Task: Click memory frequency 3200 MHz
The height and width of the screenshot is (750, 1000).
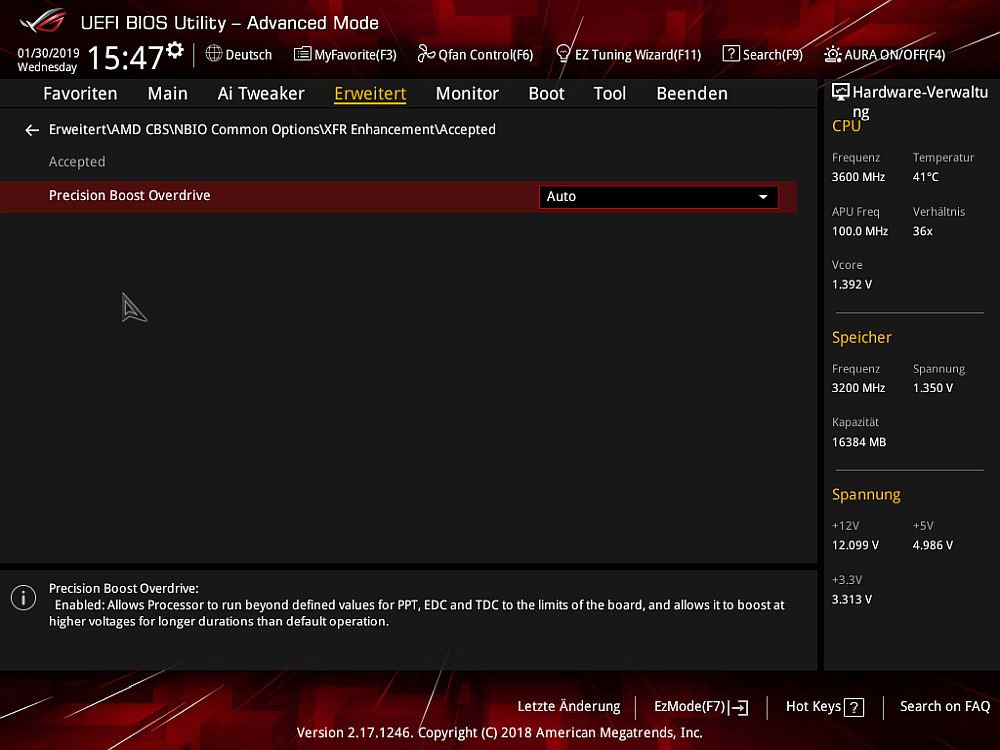Action: (x=858, y=388)
